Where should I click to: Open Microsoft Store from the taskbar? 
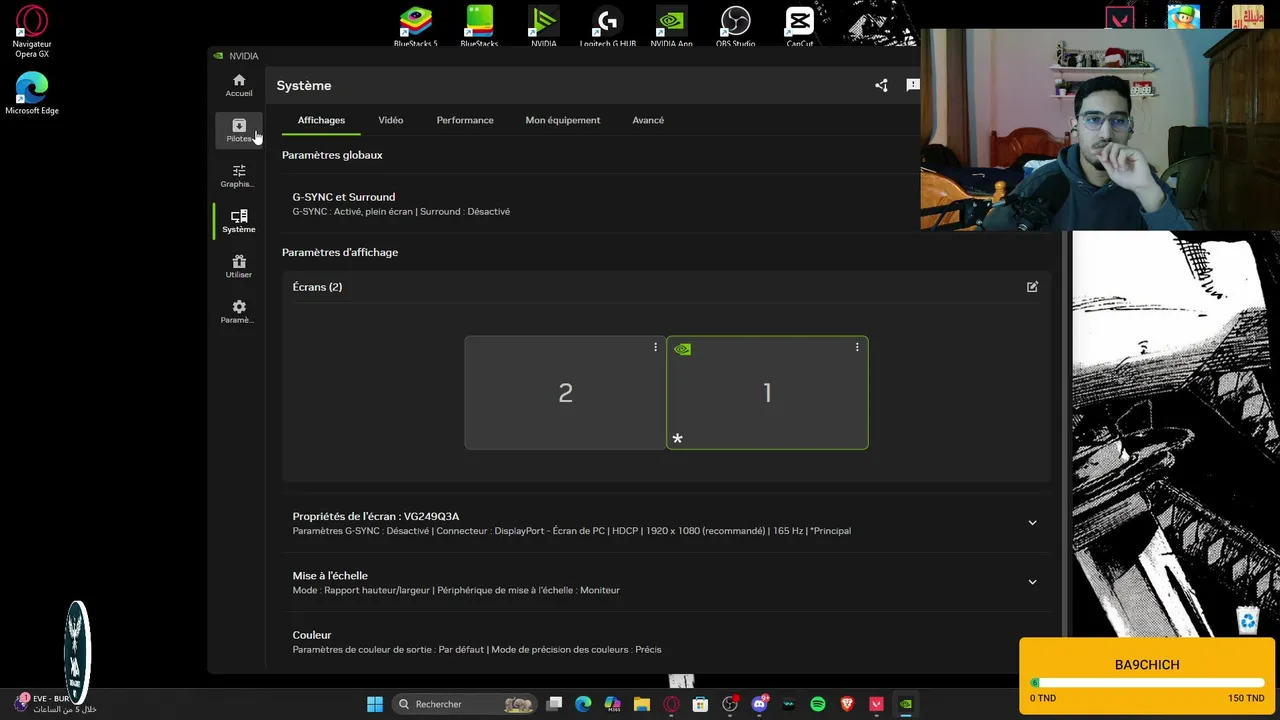click(700, 704)
